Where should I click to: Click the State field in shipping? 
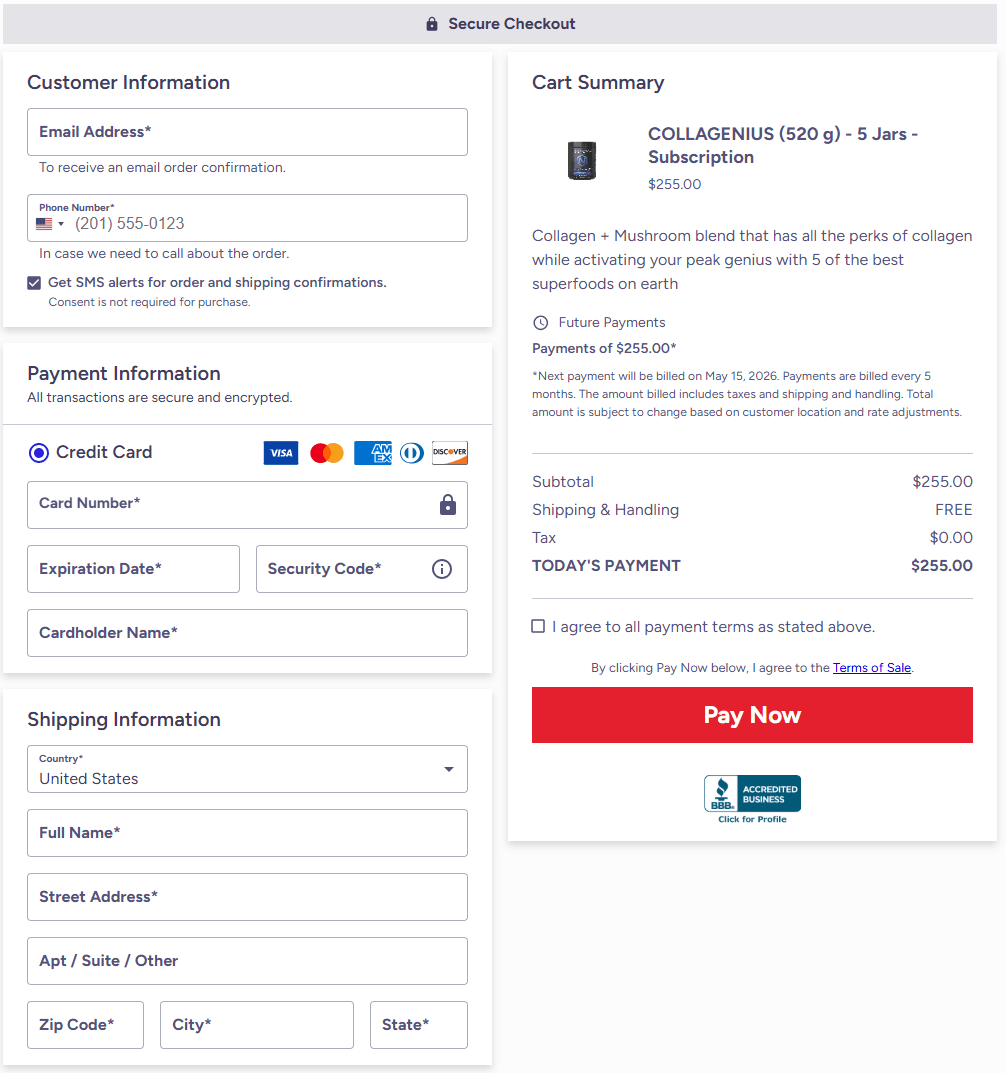point(418,1025)
